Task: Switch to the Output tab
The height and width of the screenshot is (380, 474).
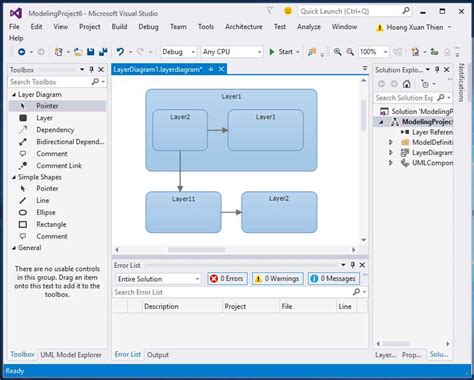Action: pos(158,355)
